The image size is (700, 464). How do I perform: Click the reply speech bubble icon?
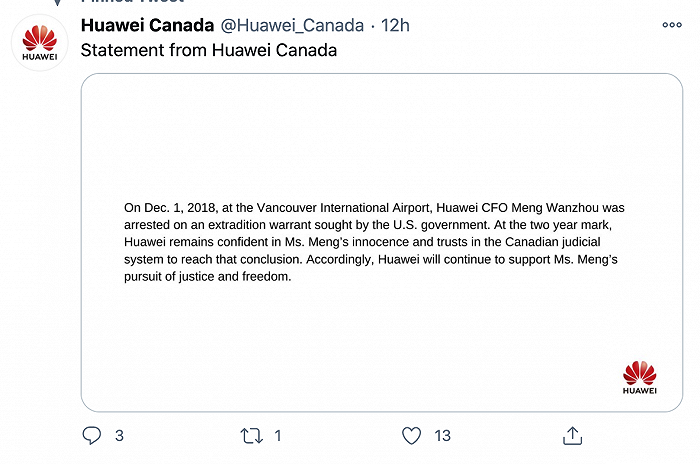click(92, 436)
